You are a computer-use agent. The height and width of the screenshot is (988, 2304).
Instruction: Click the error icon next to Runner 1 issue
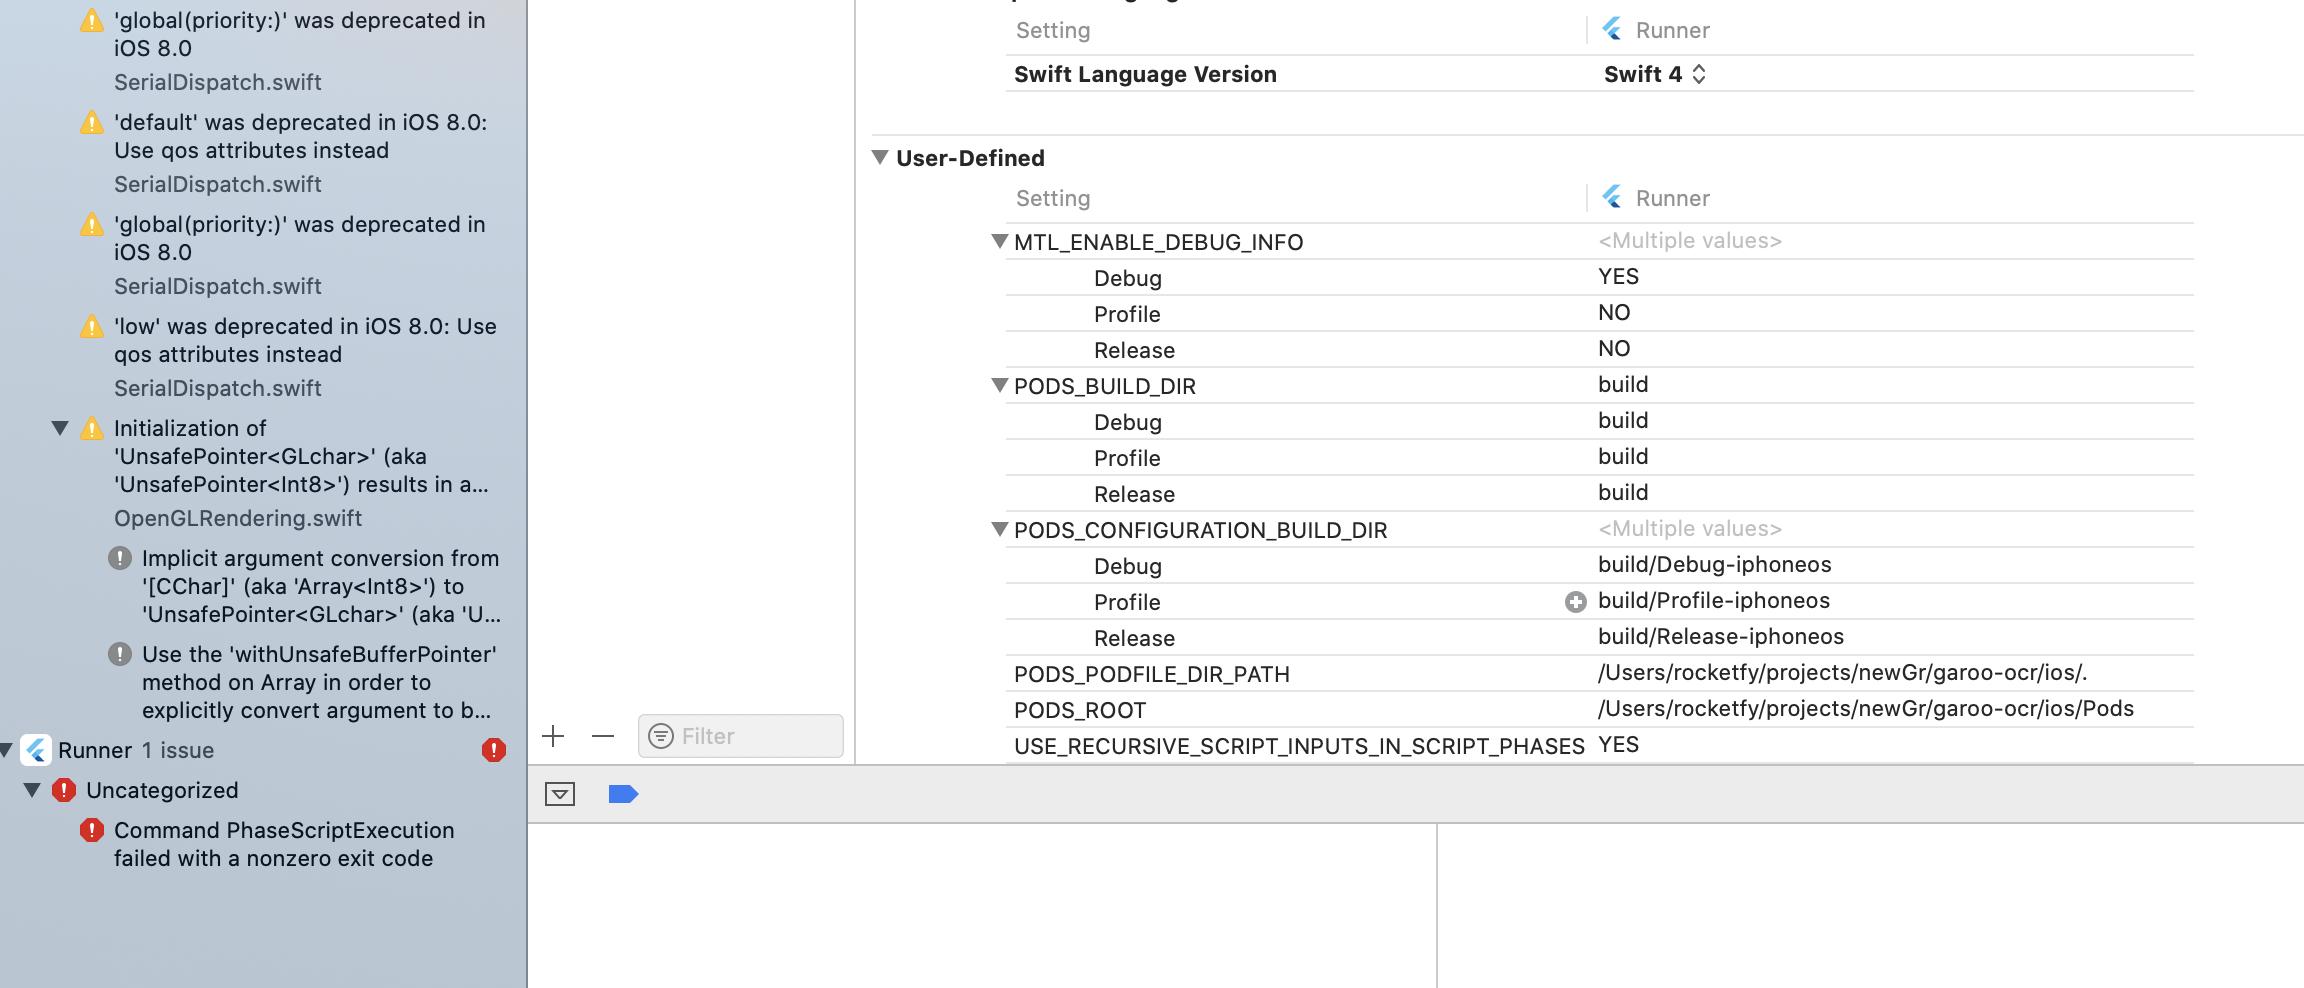pos(491,750)
